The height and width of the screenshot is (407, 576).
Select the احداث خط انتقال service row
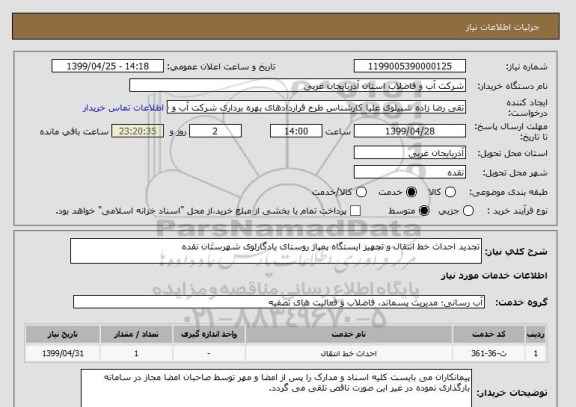[286, 353]
